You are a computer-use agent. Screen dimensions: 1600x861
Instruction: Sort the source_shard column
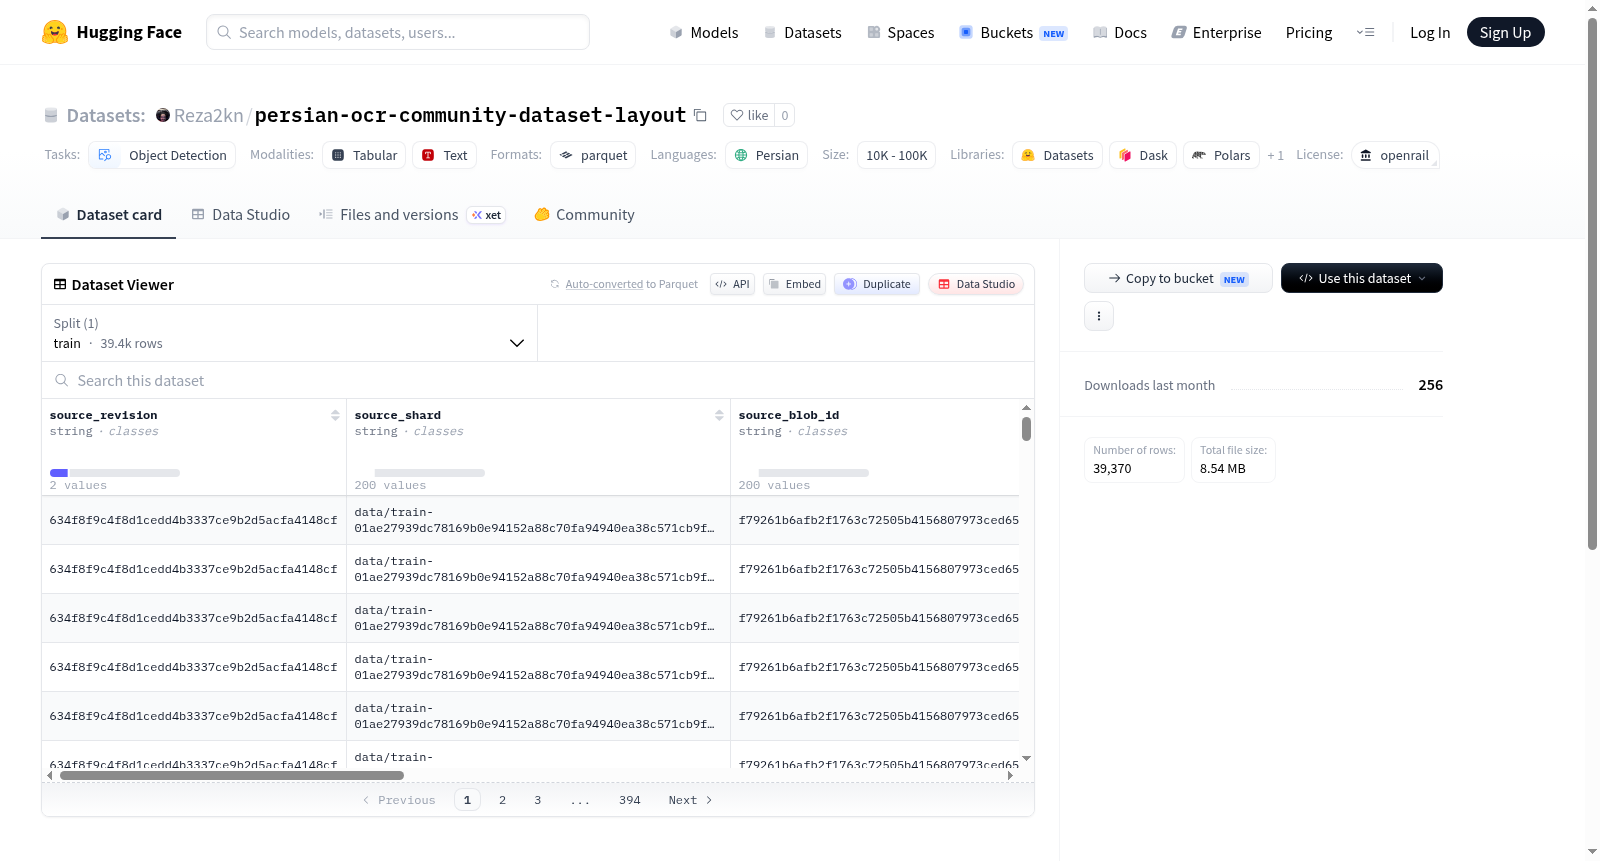click(x=719, y=415)
